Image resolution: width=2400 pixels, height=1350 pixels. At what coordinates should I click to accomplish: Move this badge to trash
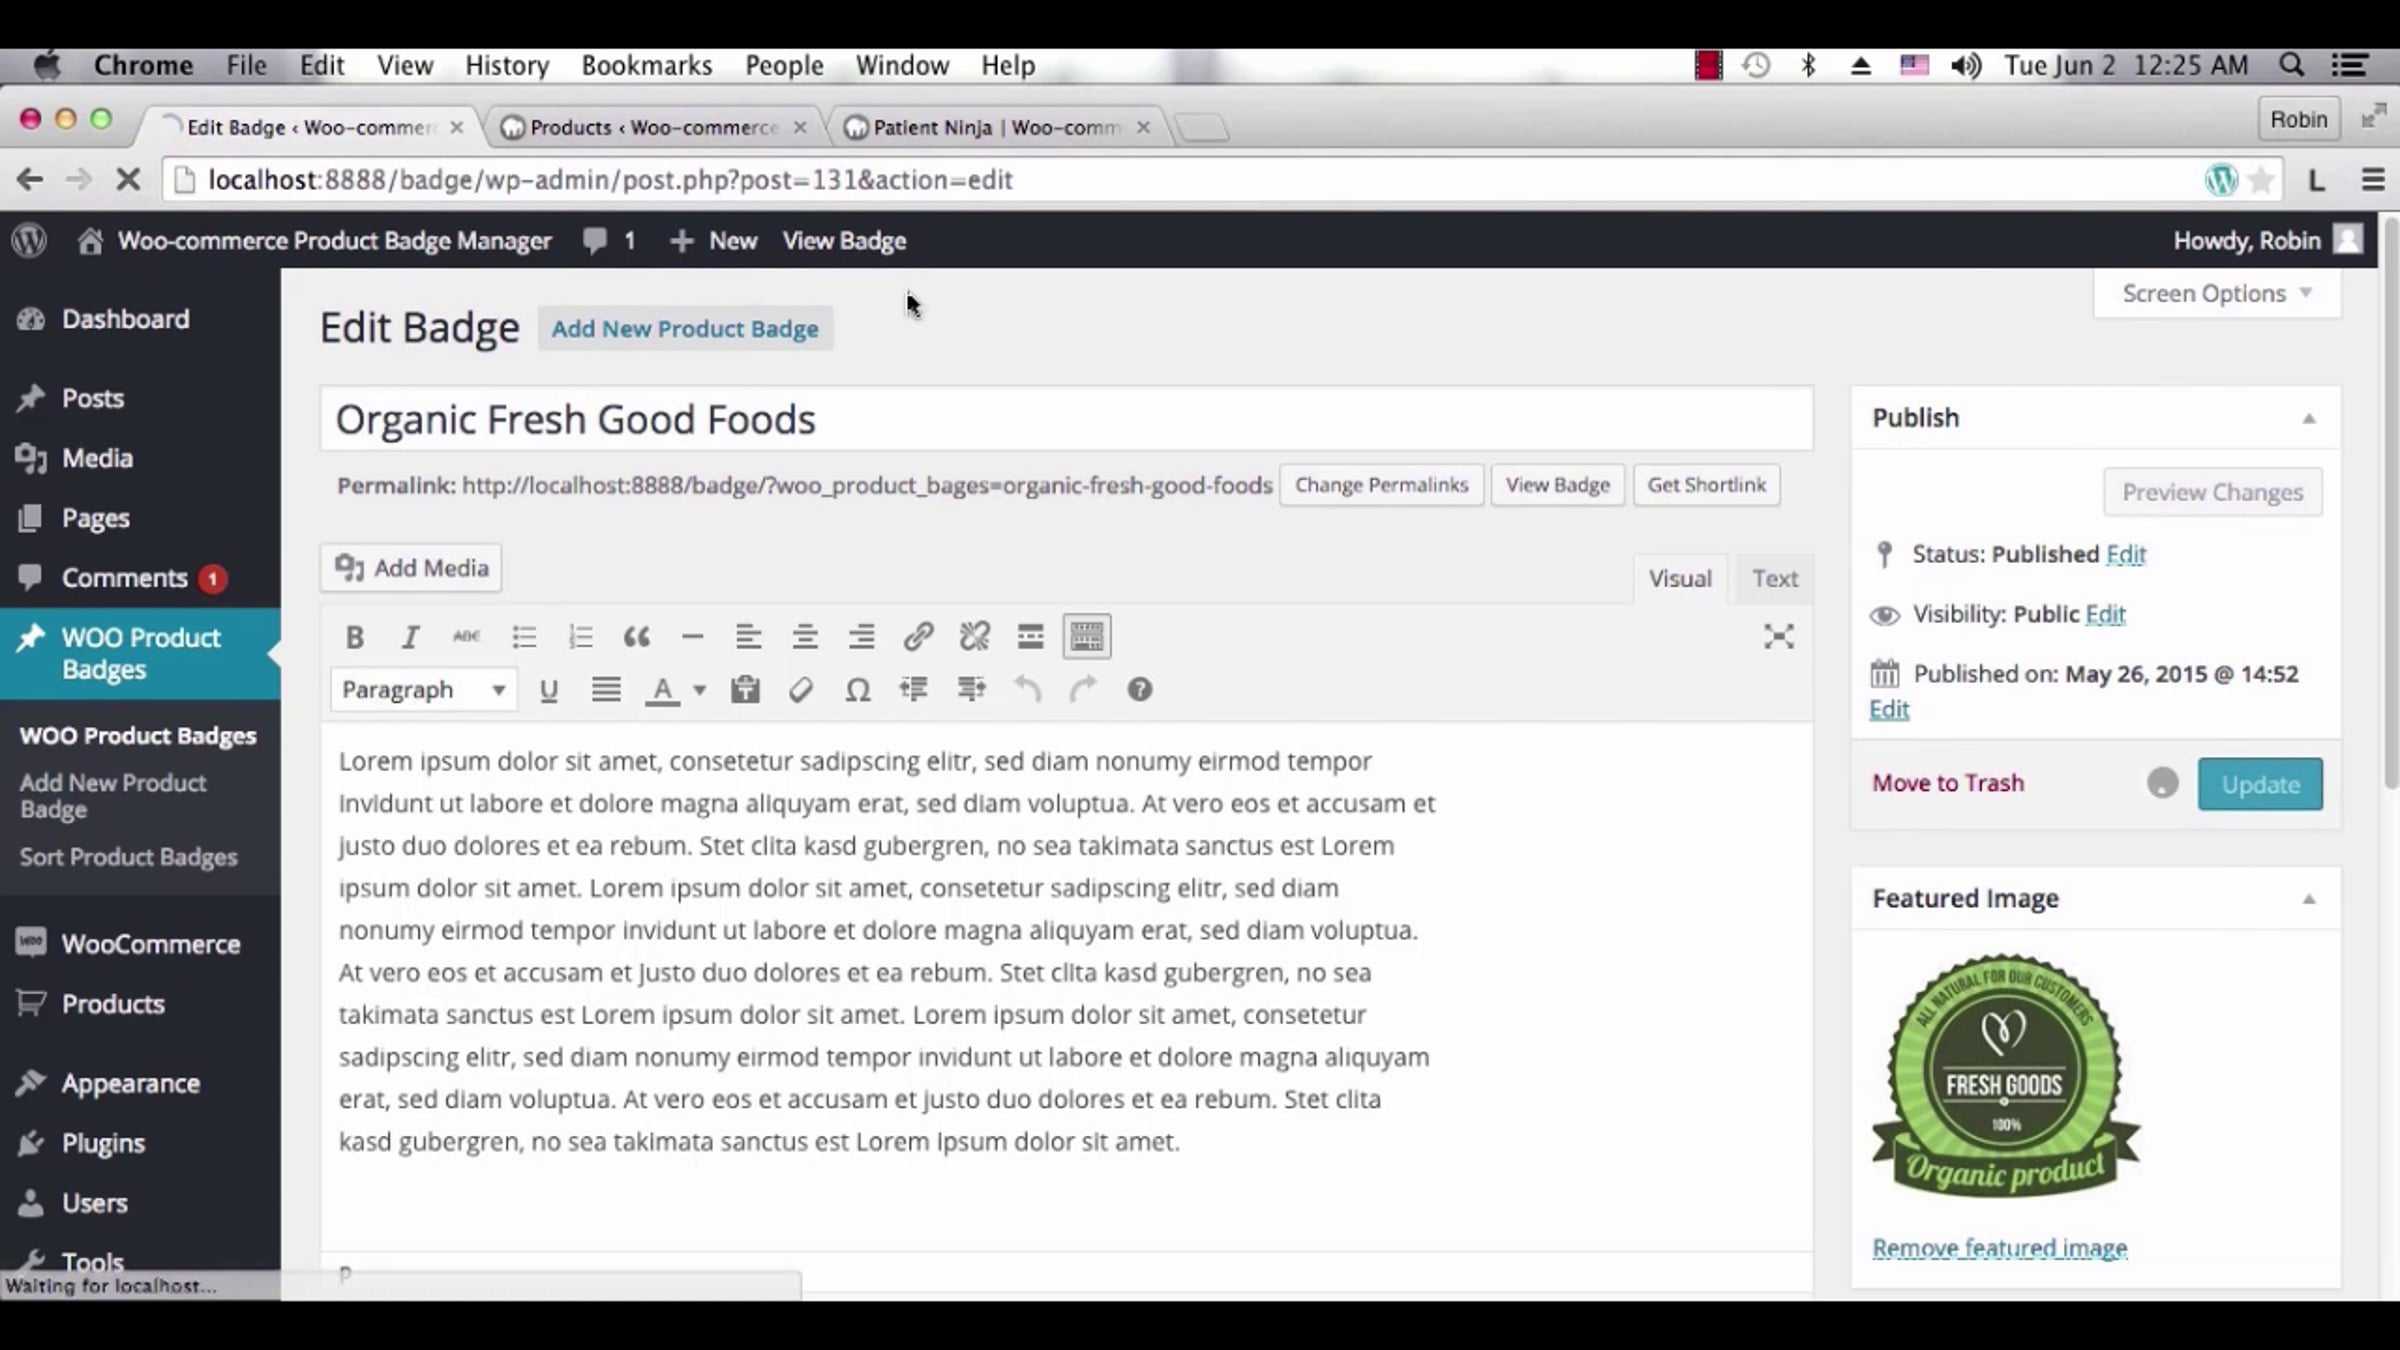pos(1948,783)
